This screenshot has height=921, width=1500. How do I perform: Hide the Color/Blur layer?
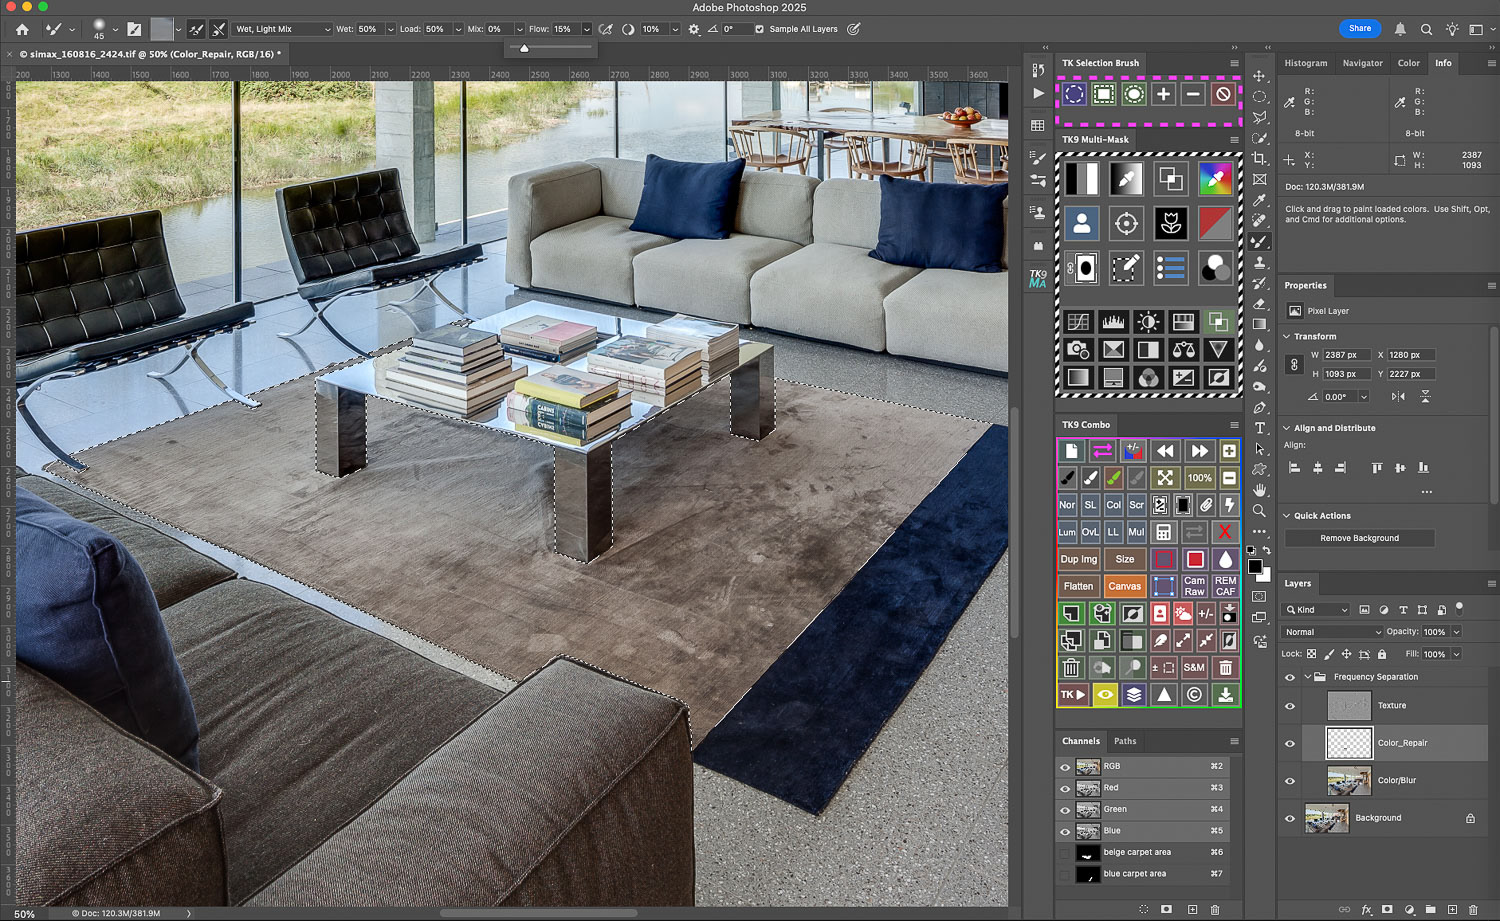coord(1290,781)
